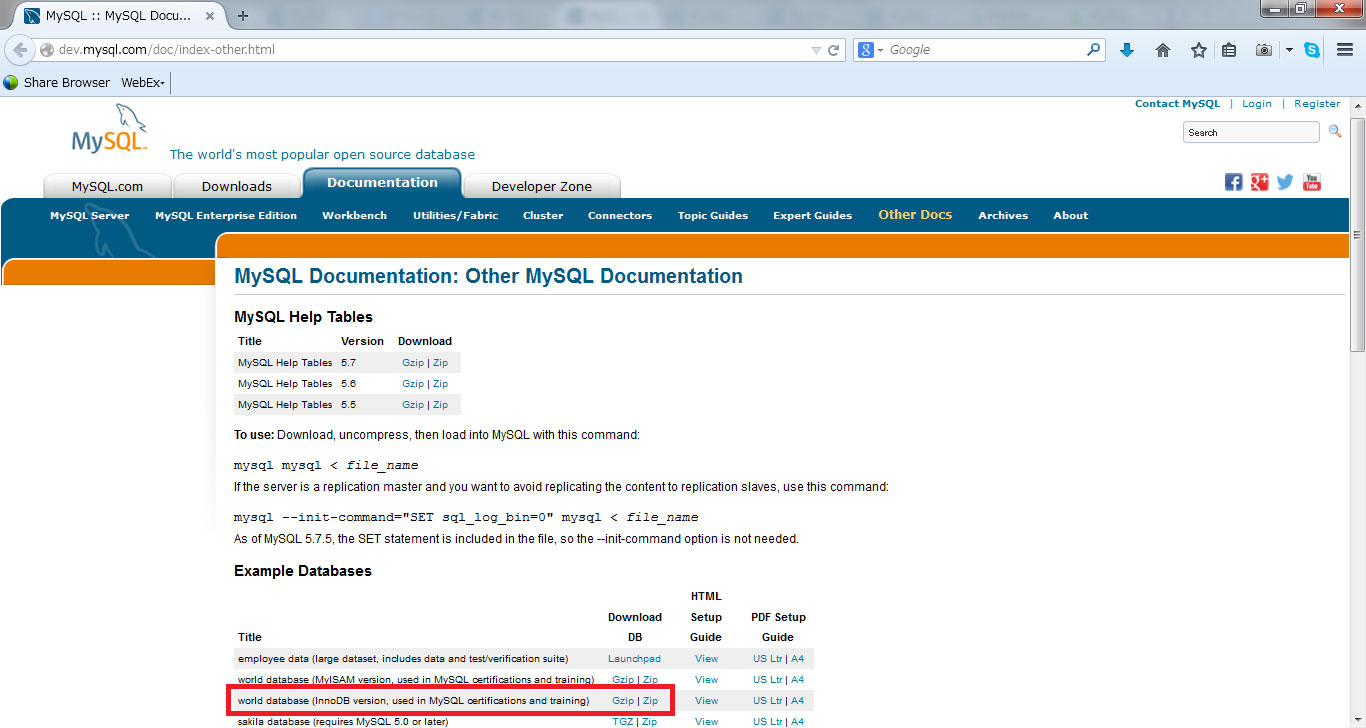Reload page with the refresh icon

[834, 50]
